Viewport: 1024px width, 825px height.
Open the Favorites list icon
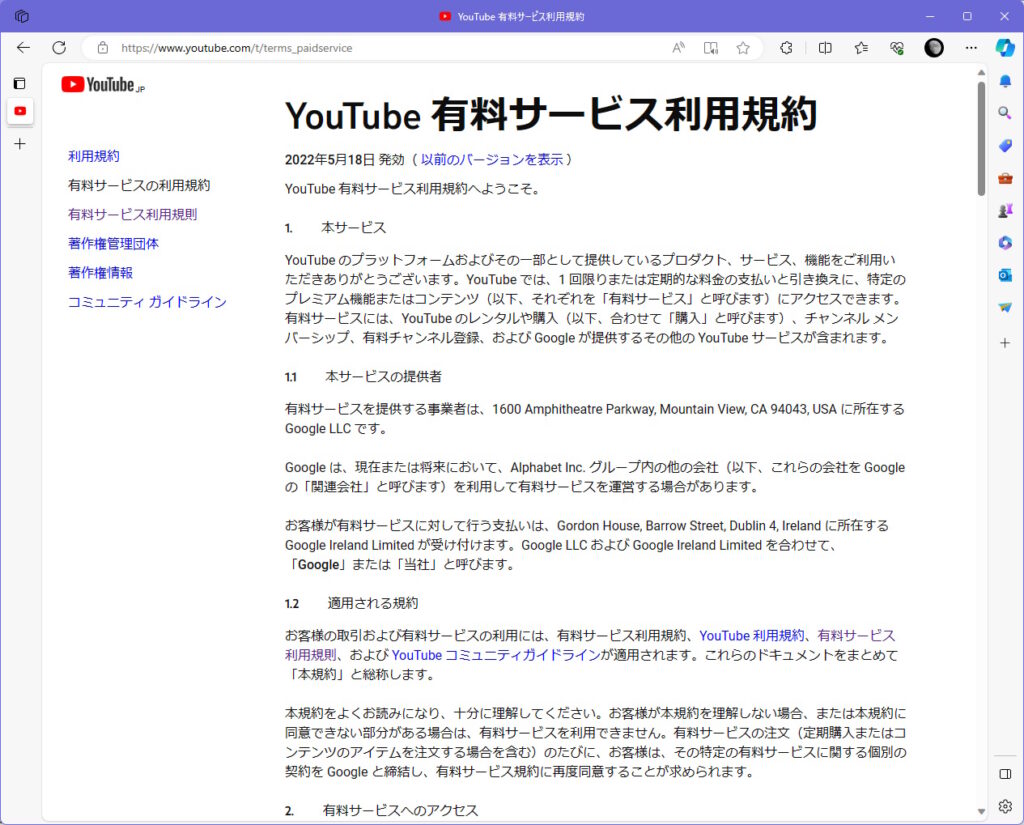861,48
